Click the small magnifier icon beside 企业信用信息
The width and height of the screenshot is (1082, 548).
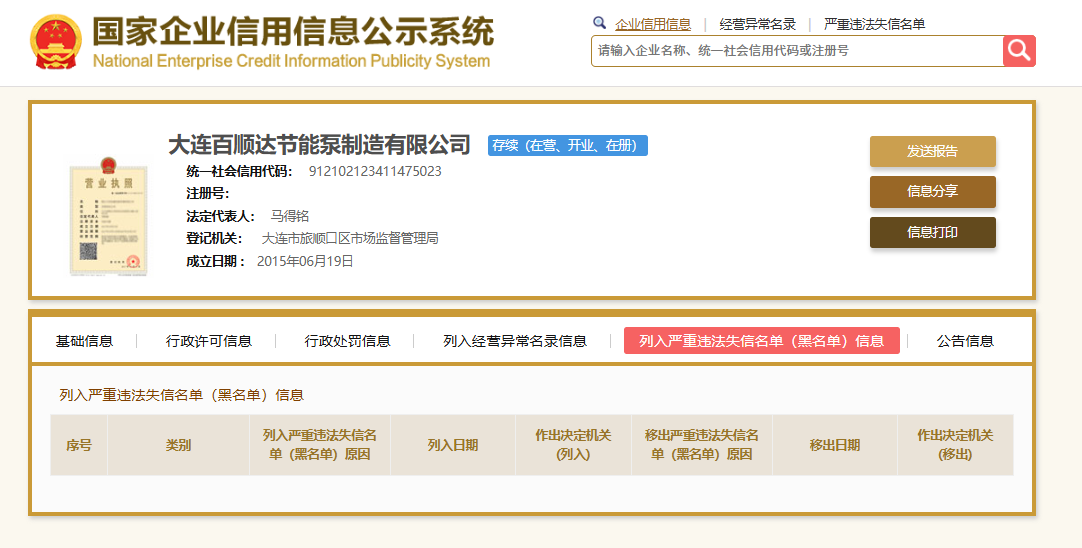[599, 23]
